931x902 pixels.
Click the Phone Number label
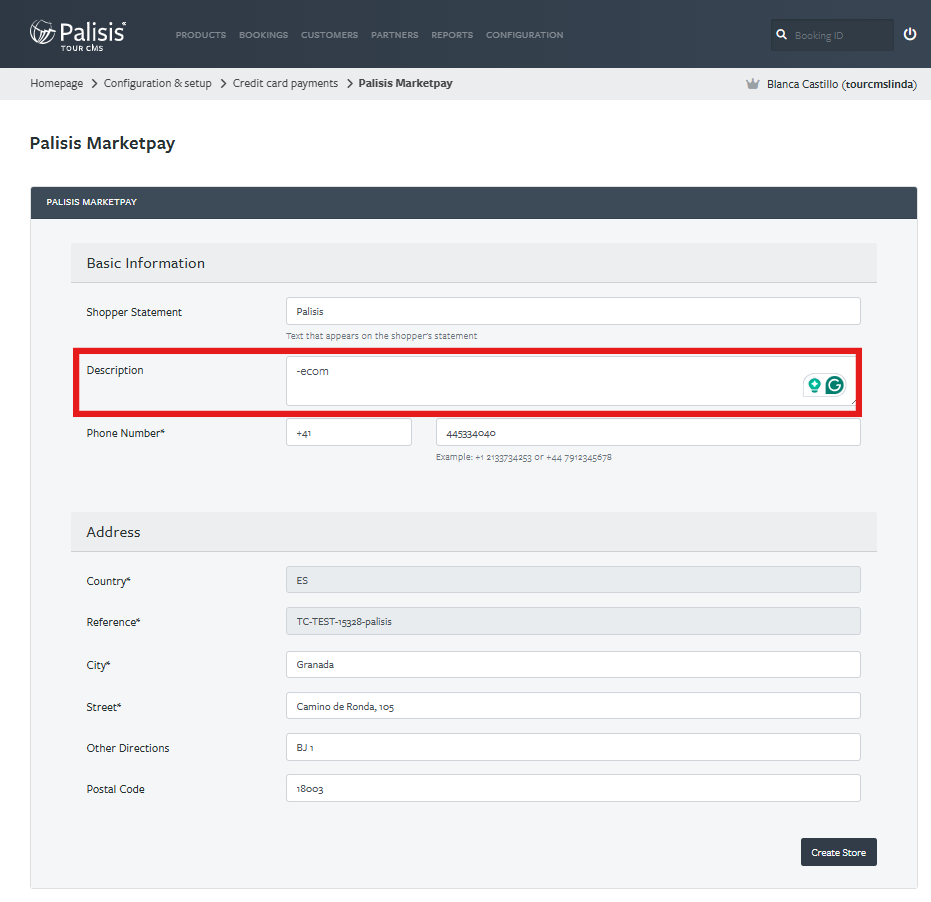tap(126, 433)
